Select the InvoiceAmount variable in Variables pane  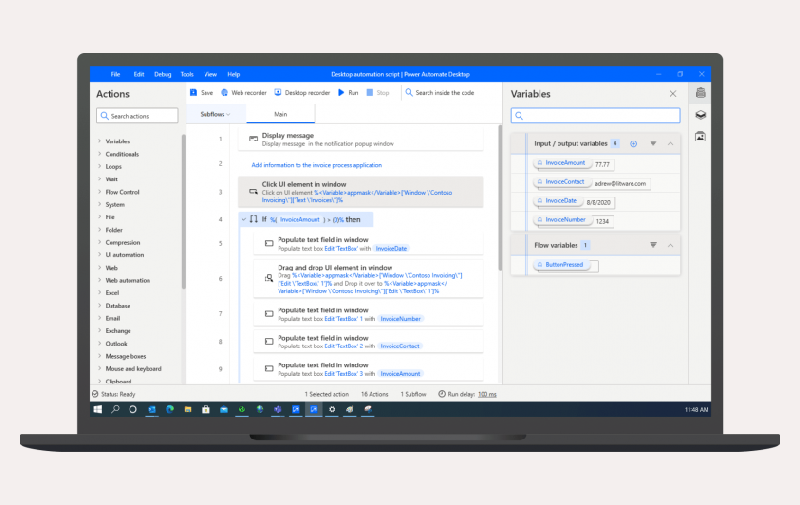coord(563,163)
